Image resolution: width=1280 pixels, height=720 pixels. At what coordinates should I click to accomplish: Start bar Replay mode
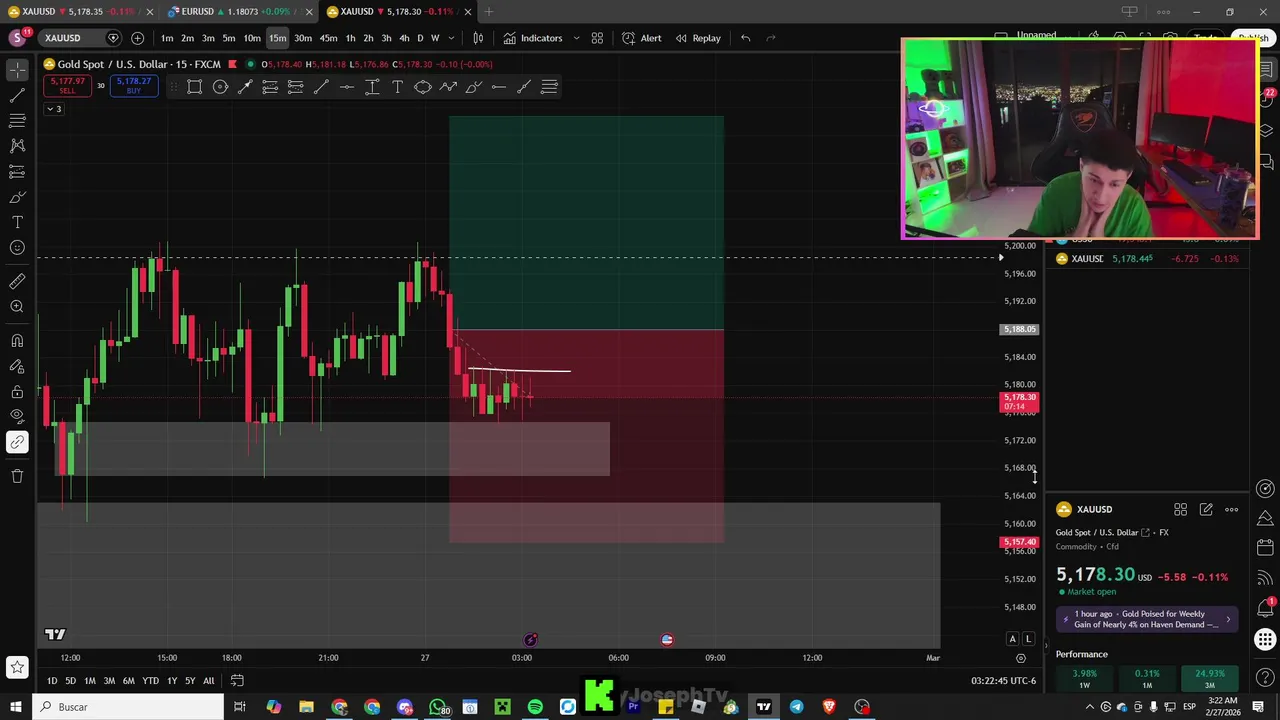[x=698, y=38]
